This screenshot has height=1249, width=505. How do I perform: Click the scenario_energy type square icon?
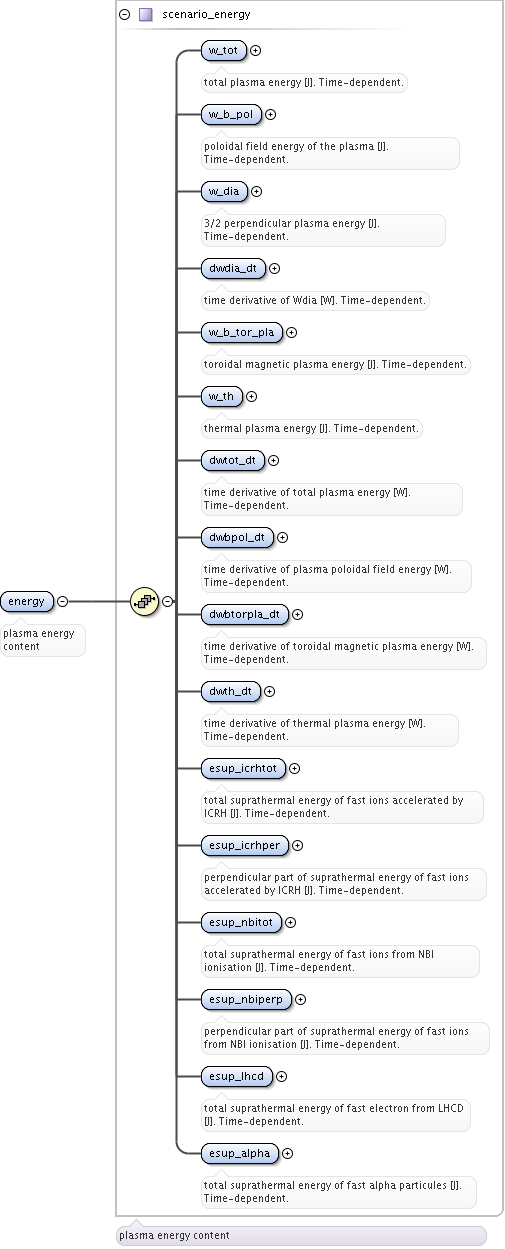(x=146, y=15)
